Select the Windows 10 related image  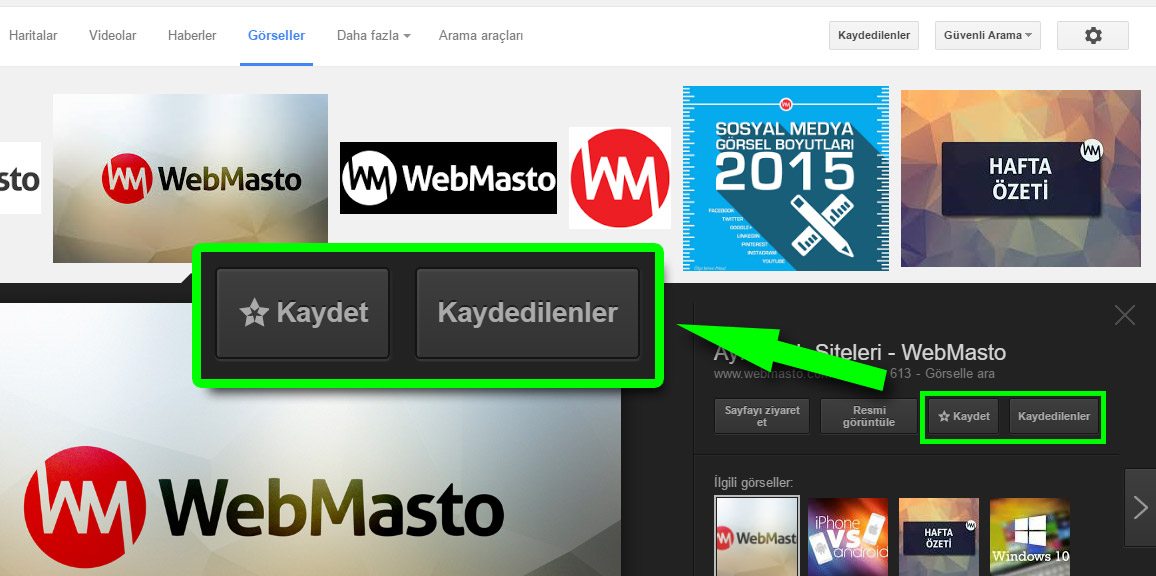click(x=1029, y=537)
